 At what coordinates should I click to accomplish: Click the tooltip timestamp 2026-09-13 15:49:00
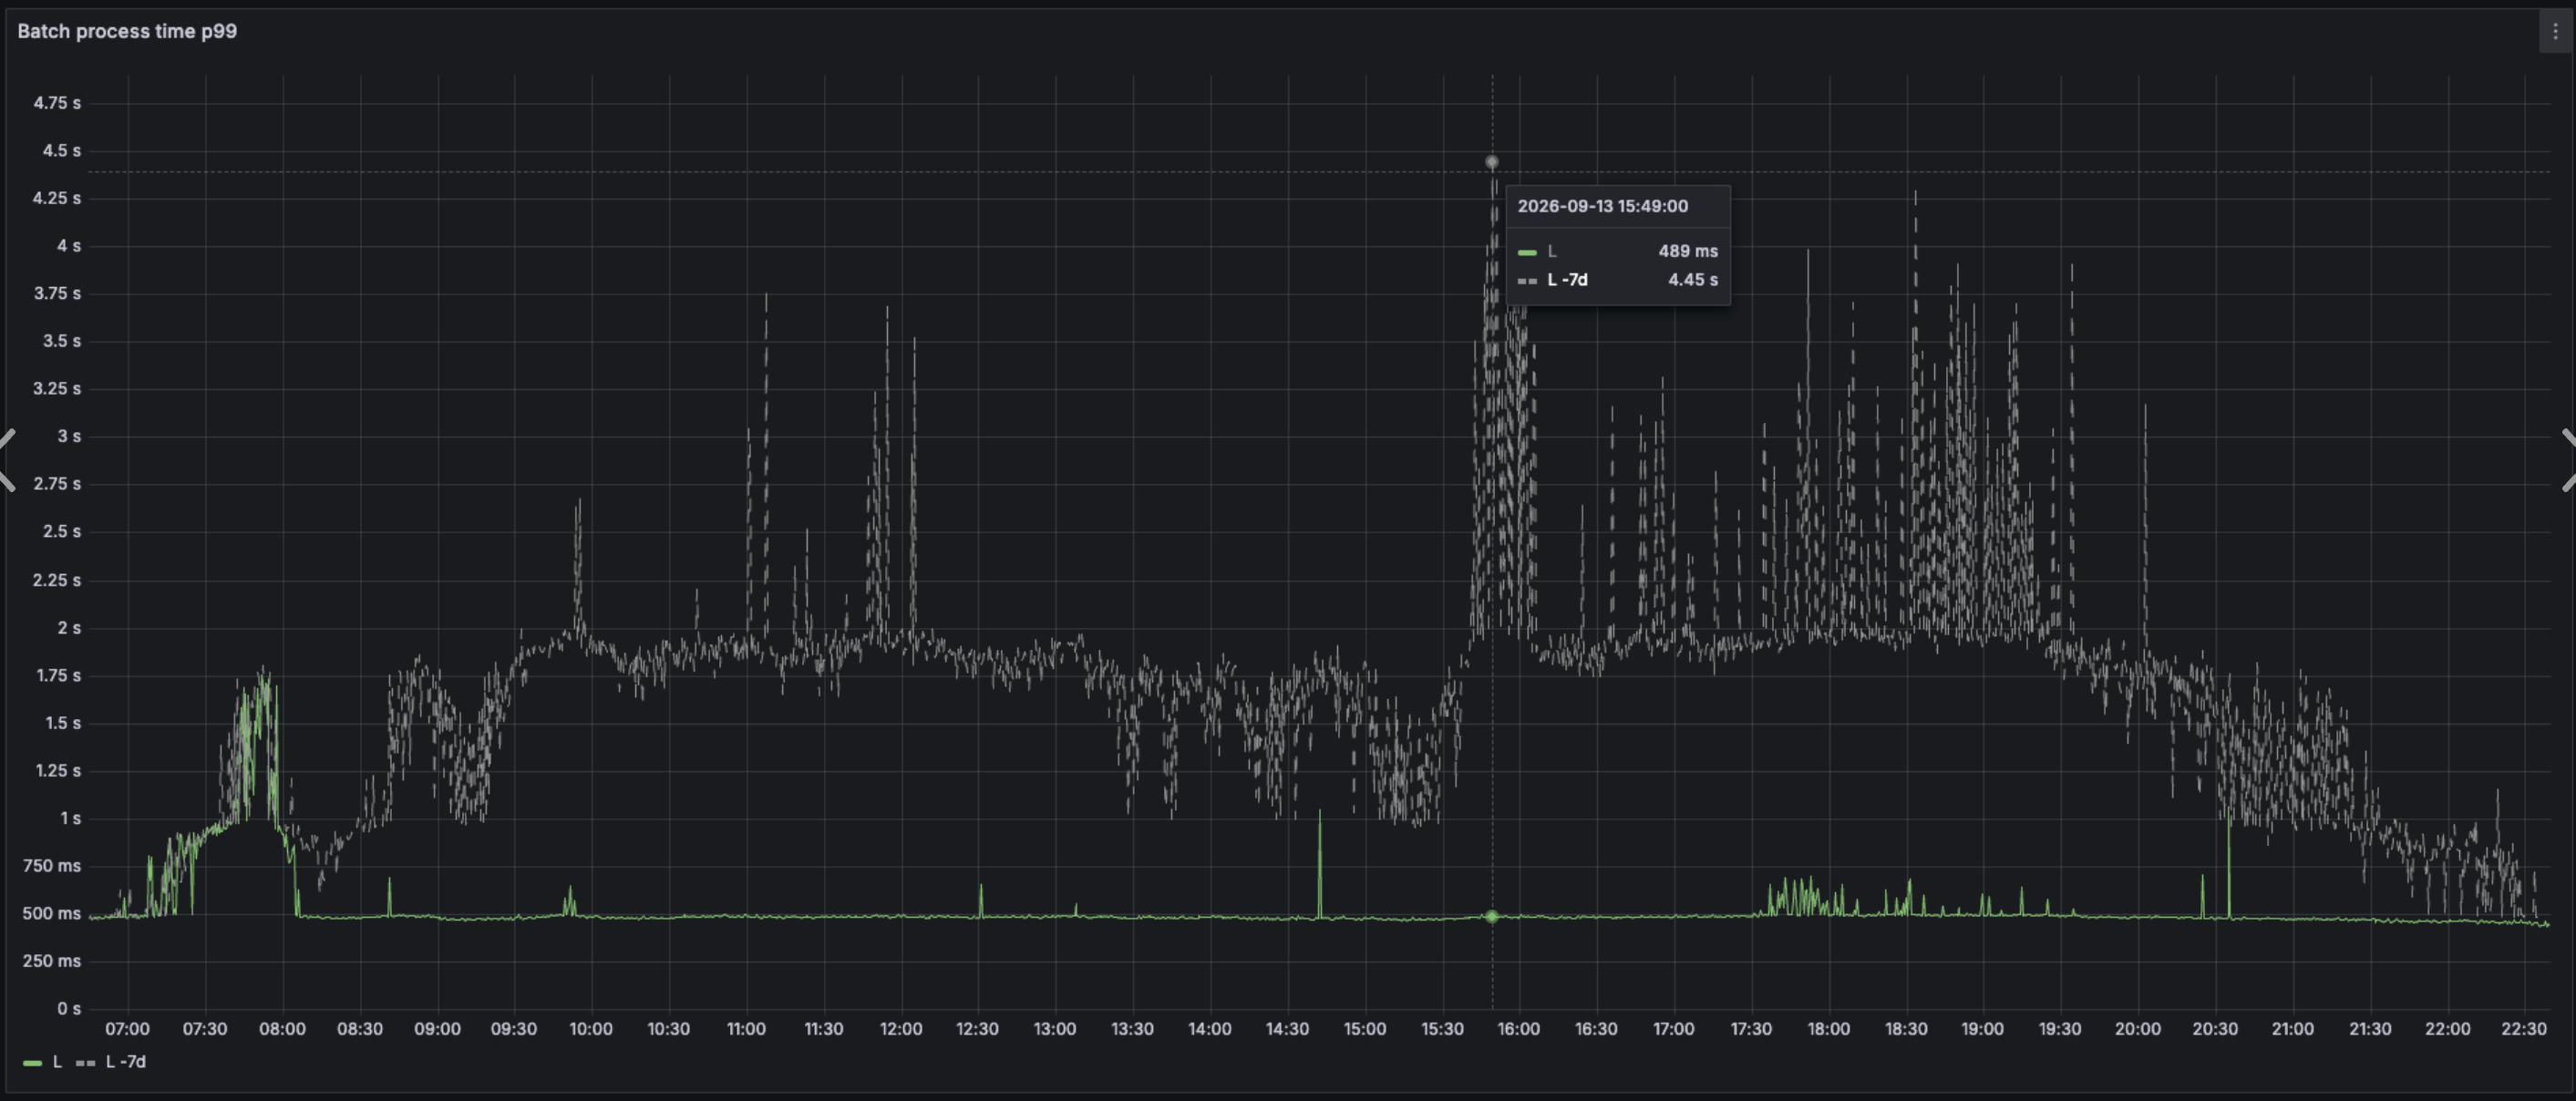pyautogui.click(x=1602, y=206)
